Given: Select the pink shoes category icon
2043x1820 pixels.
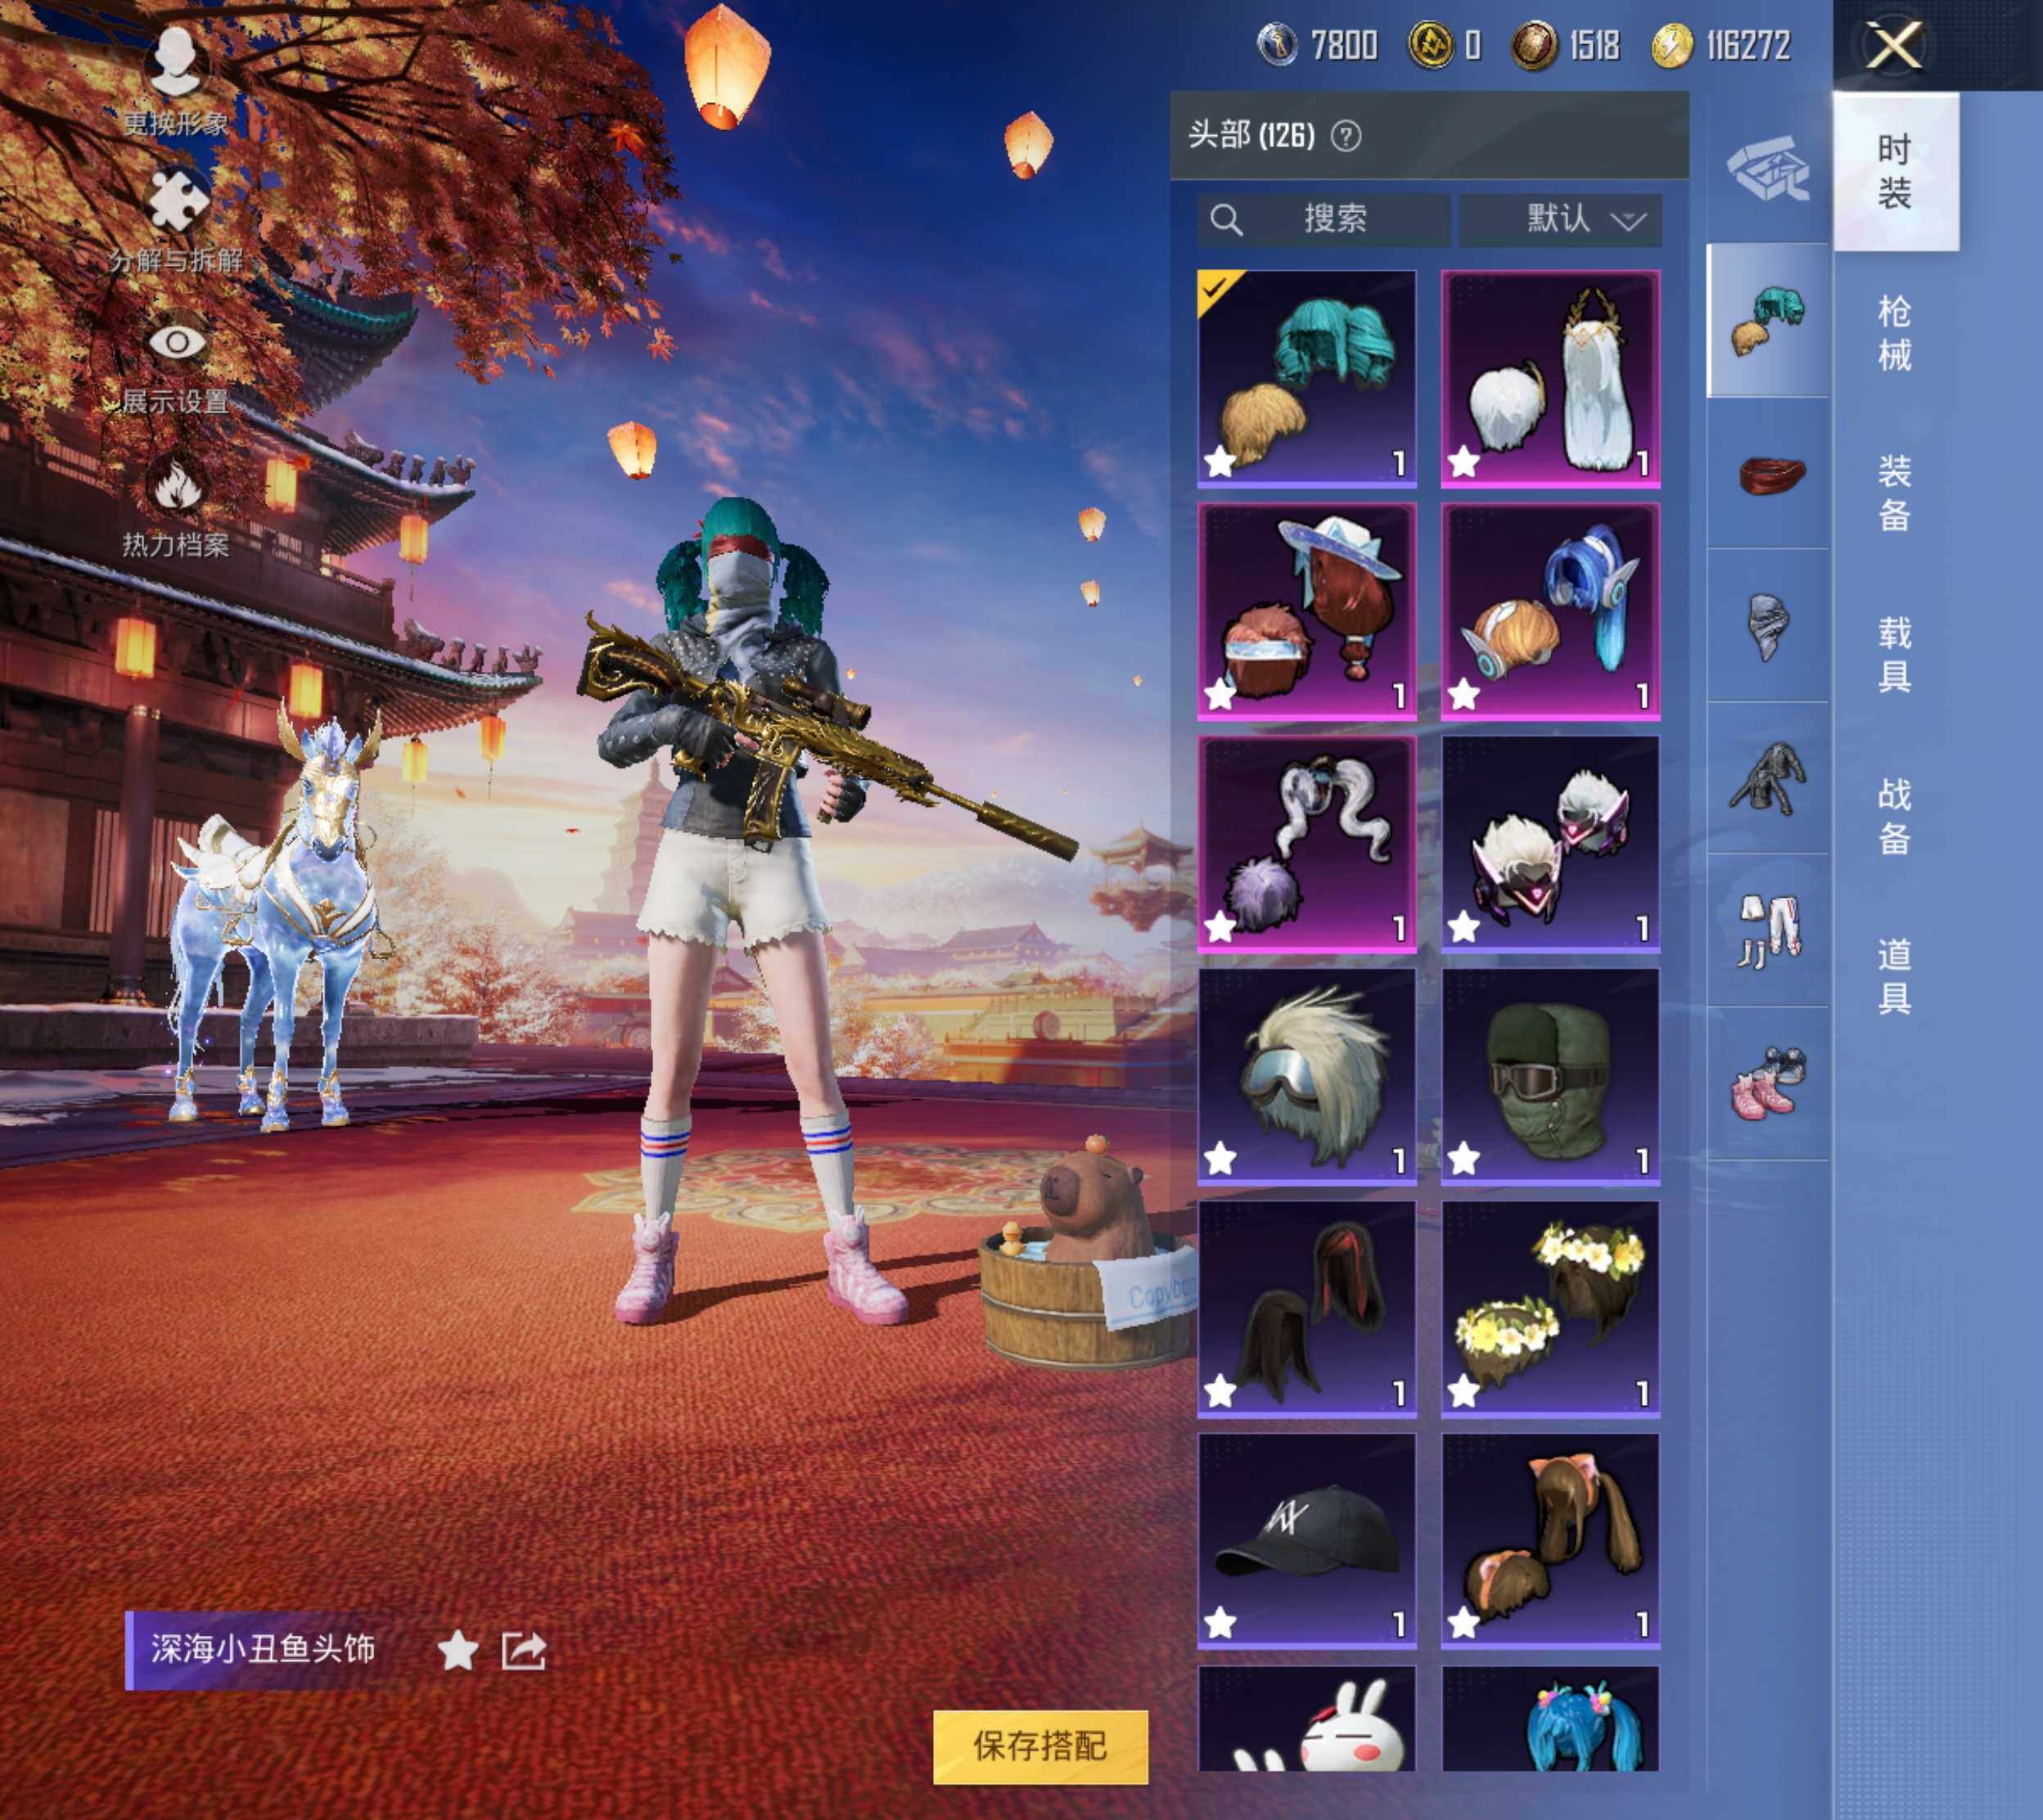Looking at the screenshot, I should (1768, 1083).
